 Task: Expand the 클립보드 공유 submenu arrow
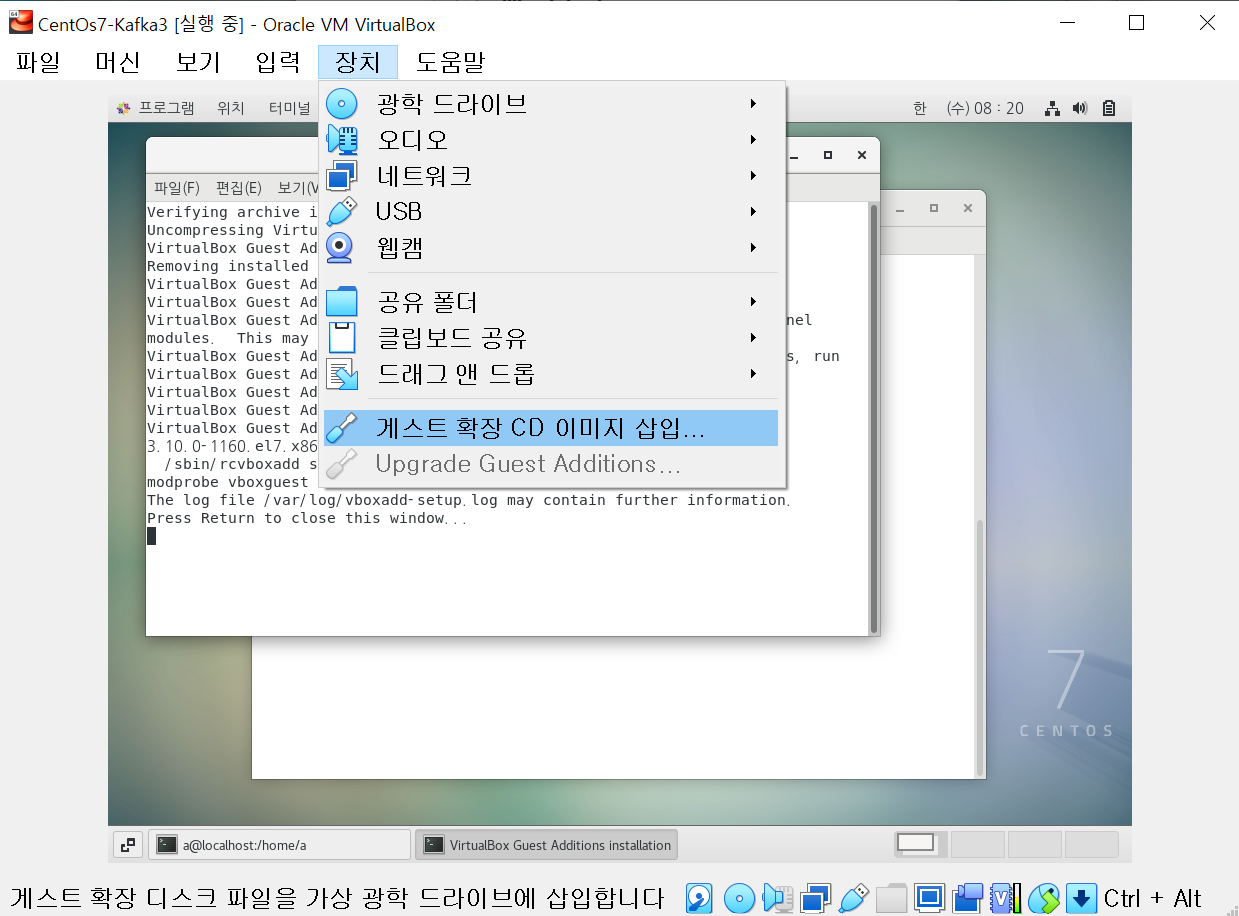(x=753, y=338)
